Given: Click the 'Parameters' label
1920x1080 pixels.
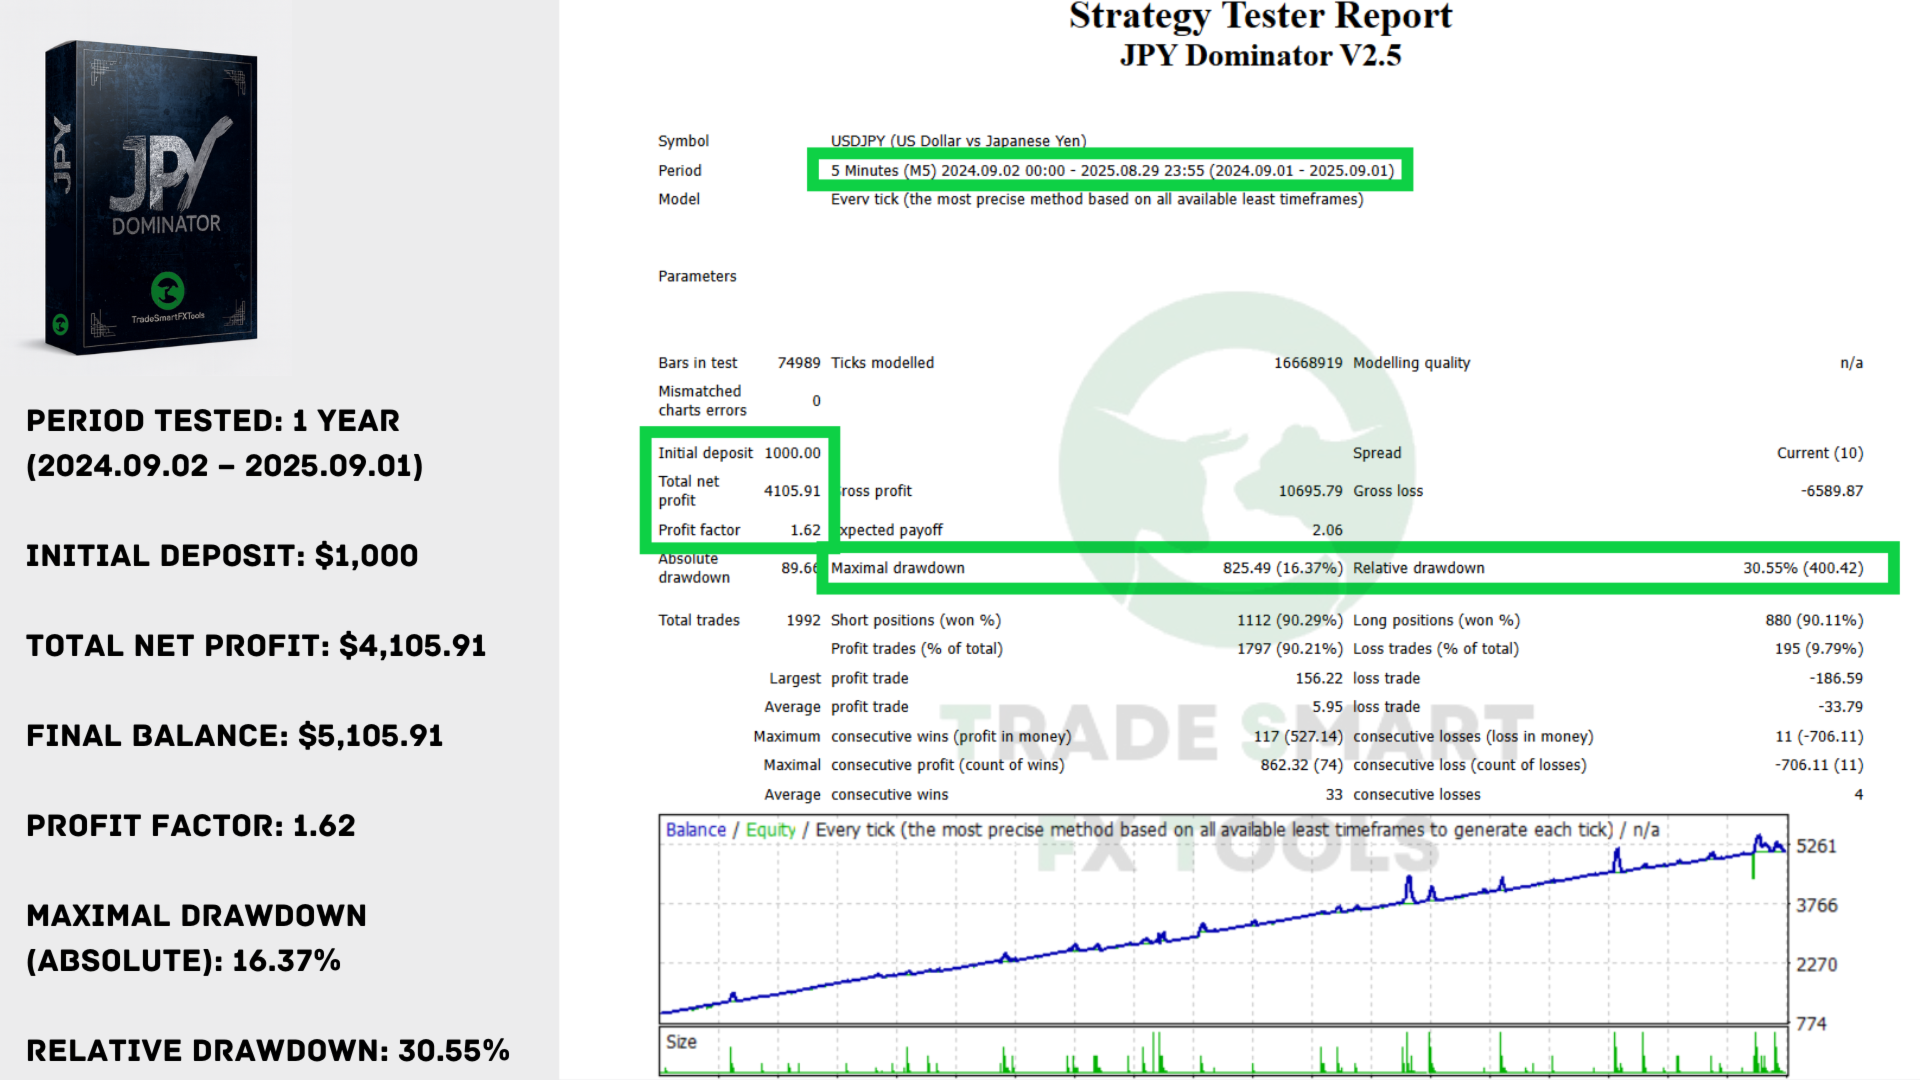Looking at the screenshot, I should pos(697,276).
